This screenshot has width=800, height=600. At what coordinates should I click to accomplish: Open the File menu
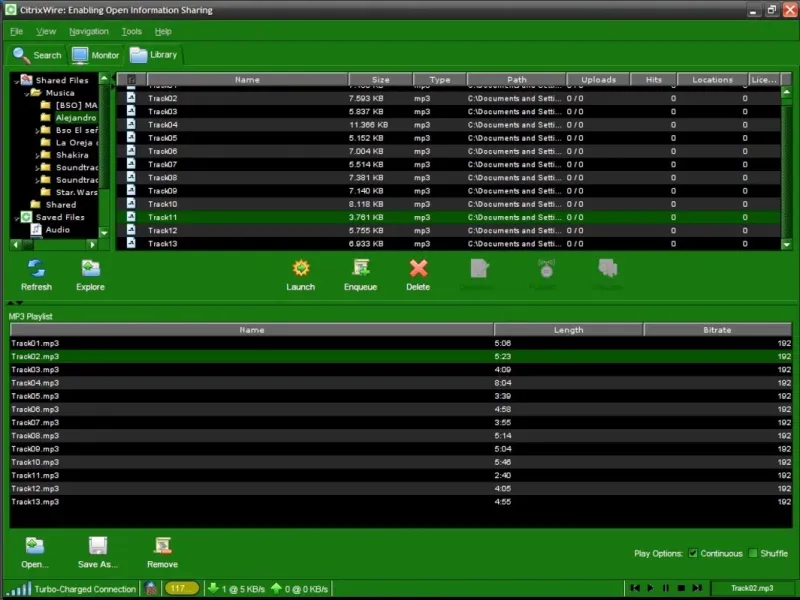point(16,32)
